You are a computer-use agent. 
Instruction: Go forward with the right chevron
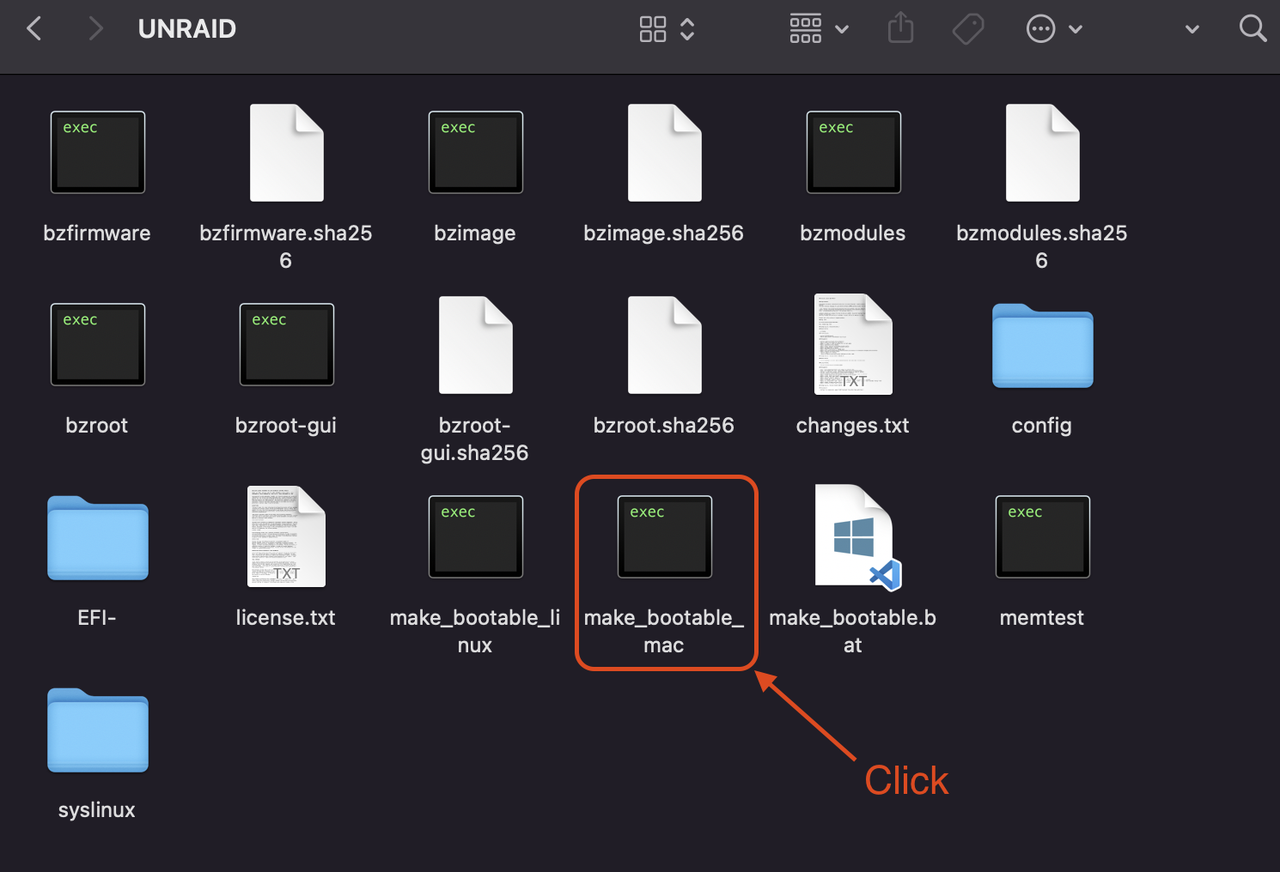pyautogui.click(x=95, y=29)
